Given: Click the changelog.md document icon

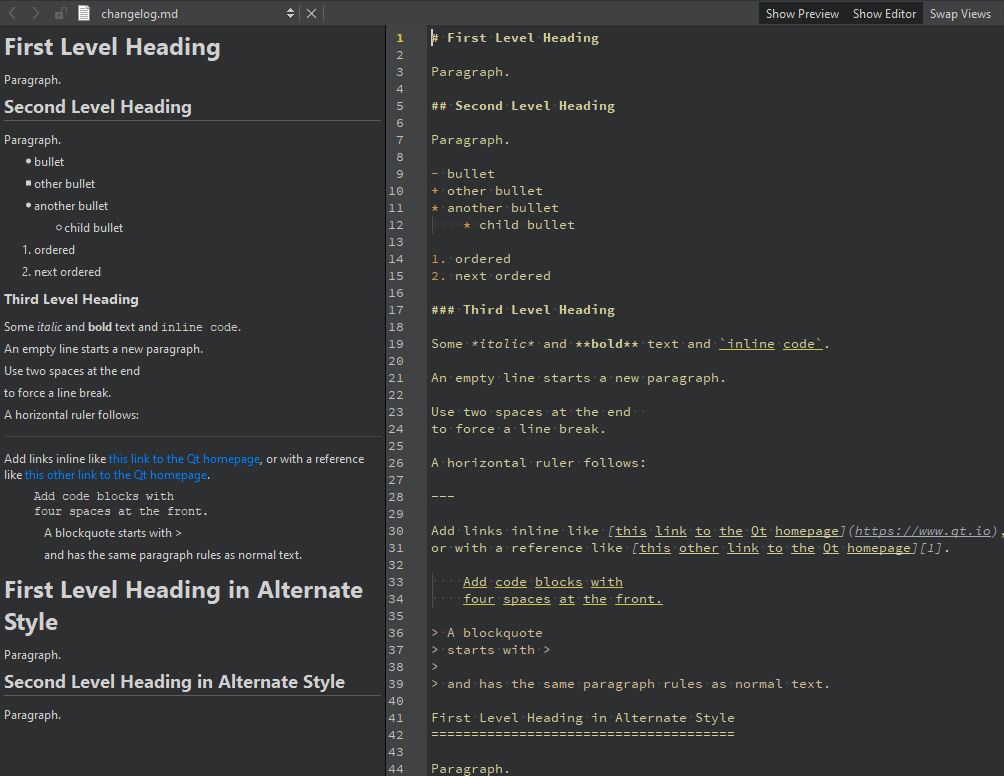Looking at the screenshot, I should coord(83,13).
